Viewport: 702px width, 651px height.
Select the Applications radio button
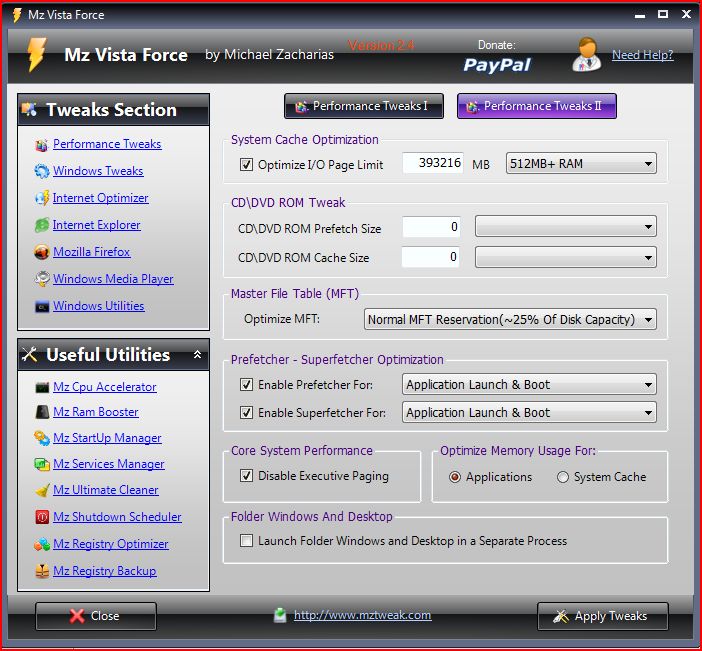[455, 477]
